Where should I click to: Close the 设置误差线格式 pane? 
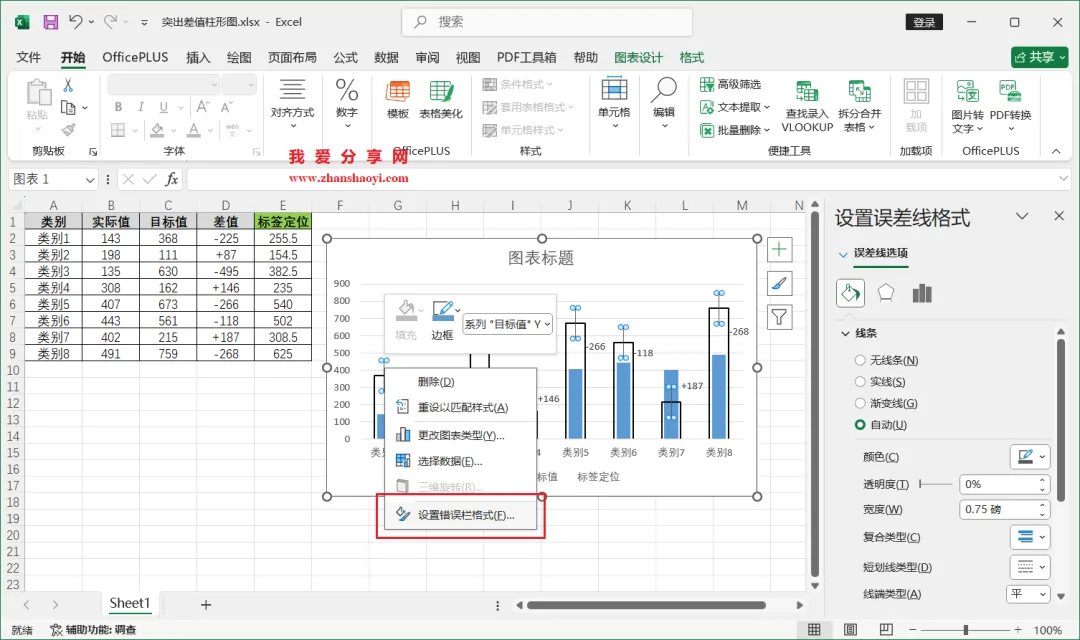pyautogui.click(x=1059, y=216)
